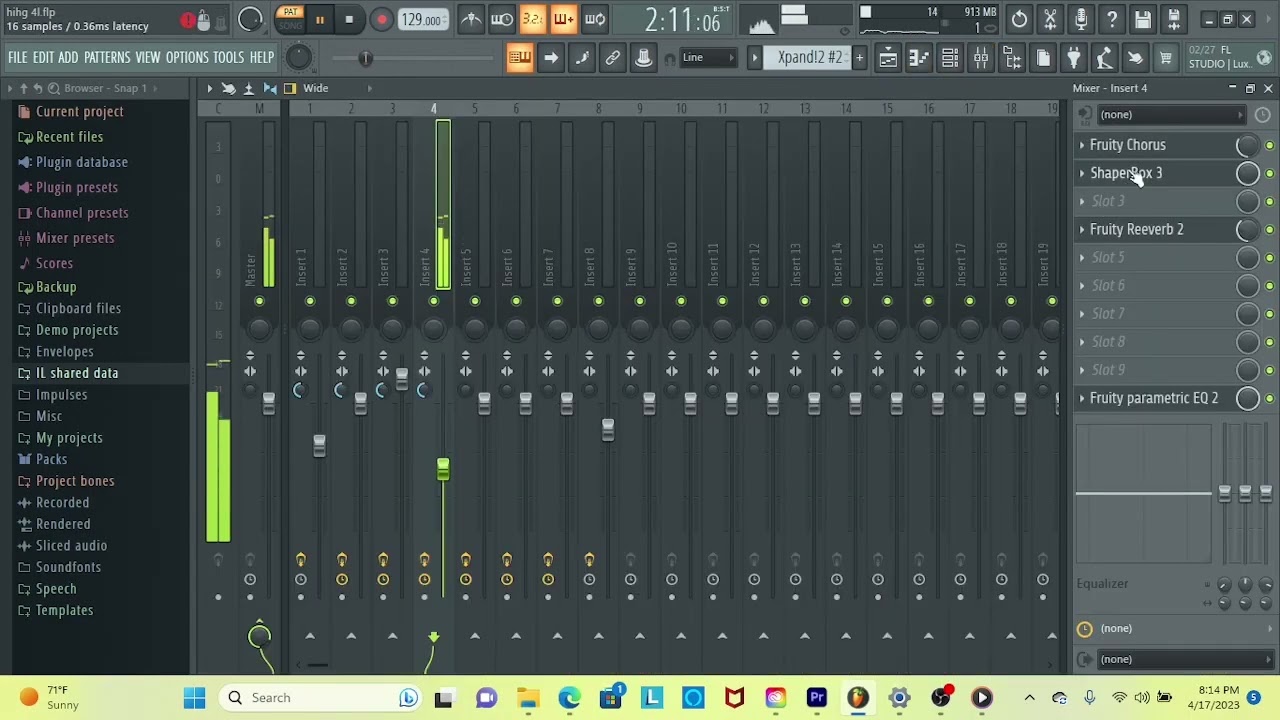
Task: Toggle the metronome icon
Action: (x=471, y=19)
